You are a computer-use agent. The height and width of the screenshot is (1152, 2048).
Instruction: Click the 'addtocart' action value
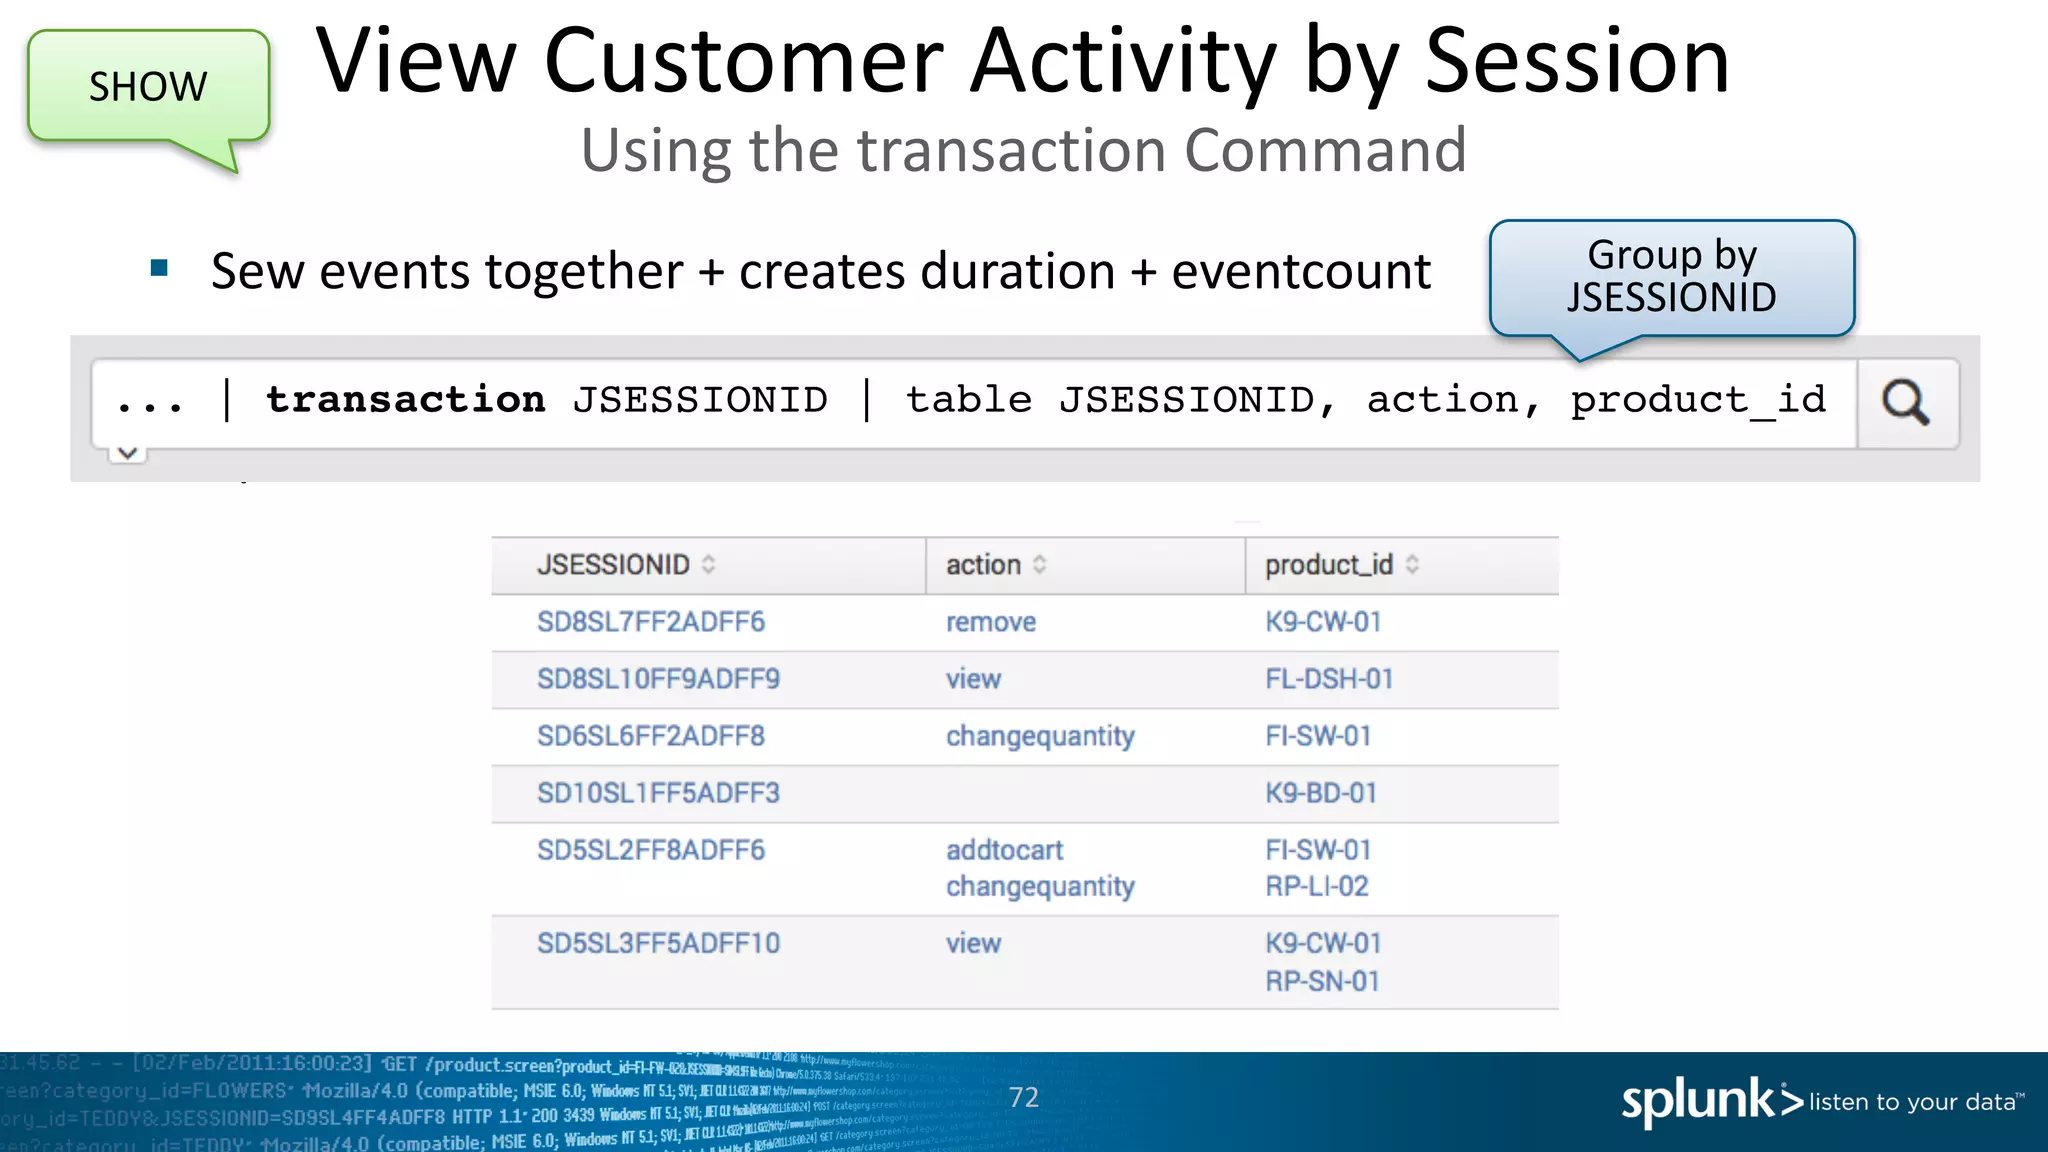click(x=1004, y=850)
